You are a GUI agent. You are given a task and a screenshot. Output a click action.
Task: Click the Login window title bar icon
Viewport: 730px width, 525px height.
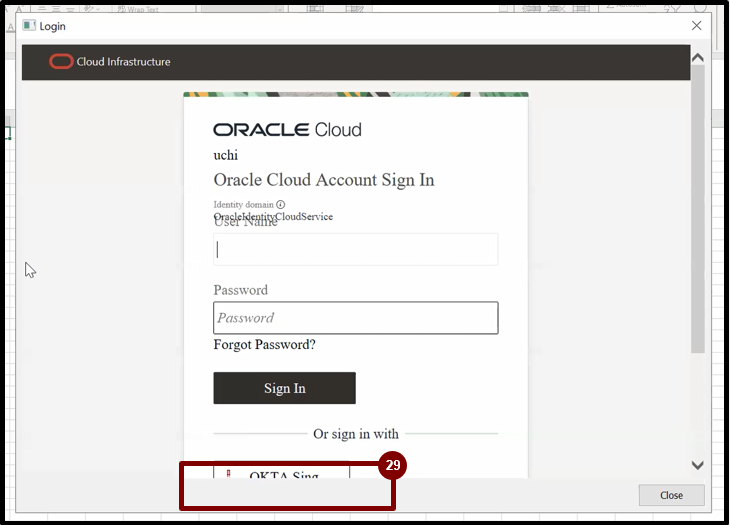tap(29, 25)
